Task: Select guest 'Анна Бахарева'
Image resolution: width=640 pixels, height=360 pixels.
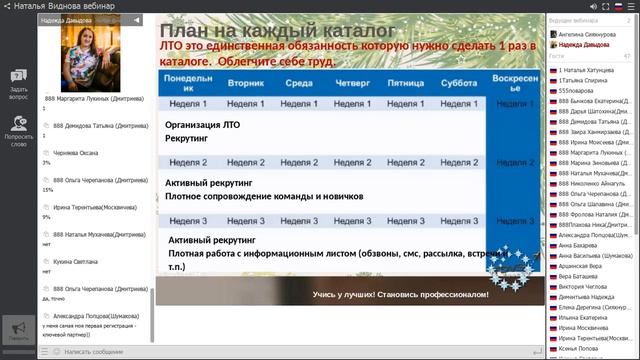Action: (x=578, y=245)
